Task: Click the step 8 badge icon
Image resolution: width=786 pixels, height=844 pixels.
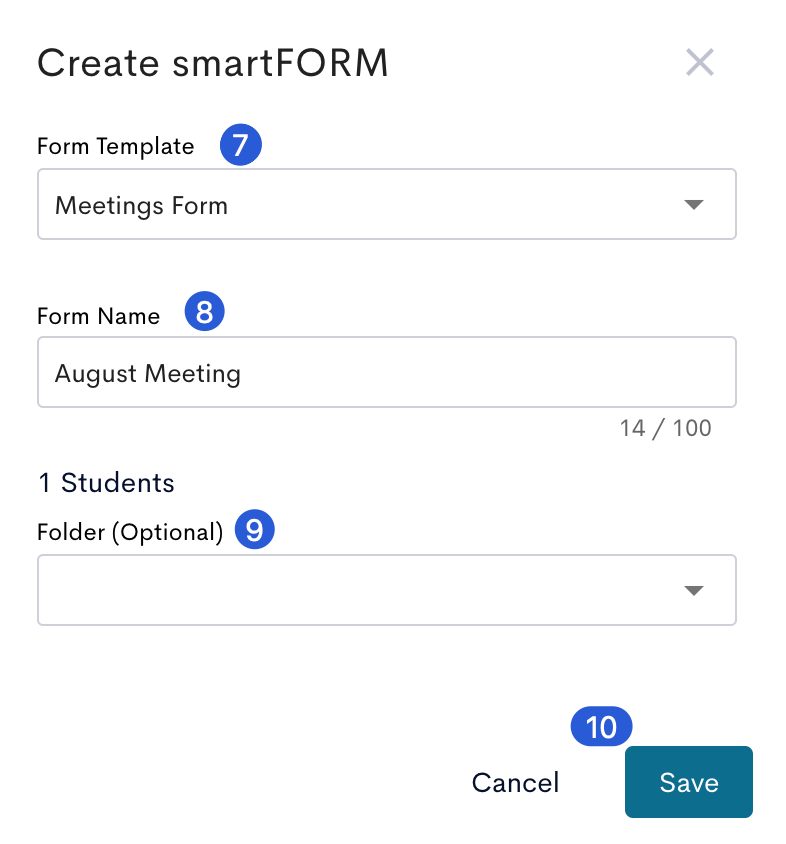Action: (205, 311)
